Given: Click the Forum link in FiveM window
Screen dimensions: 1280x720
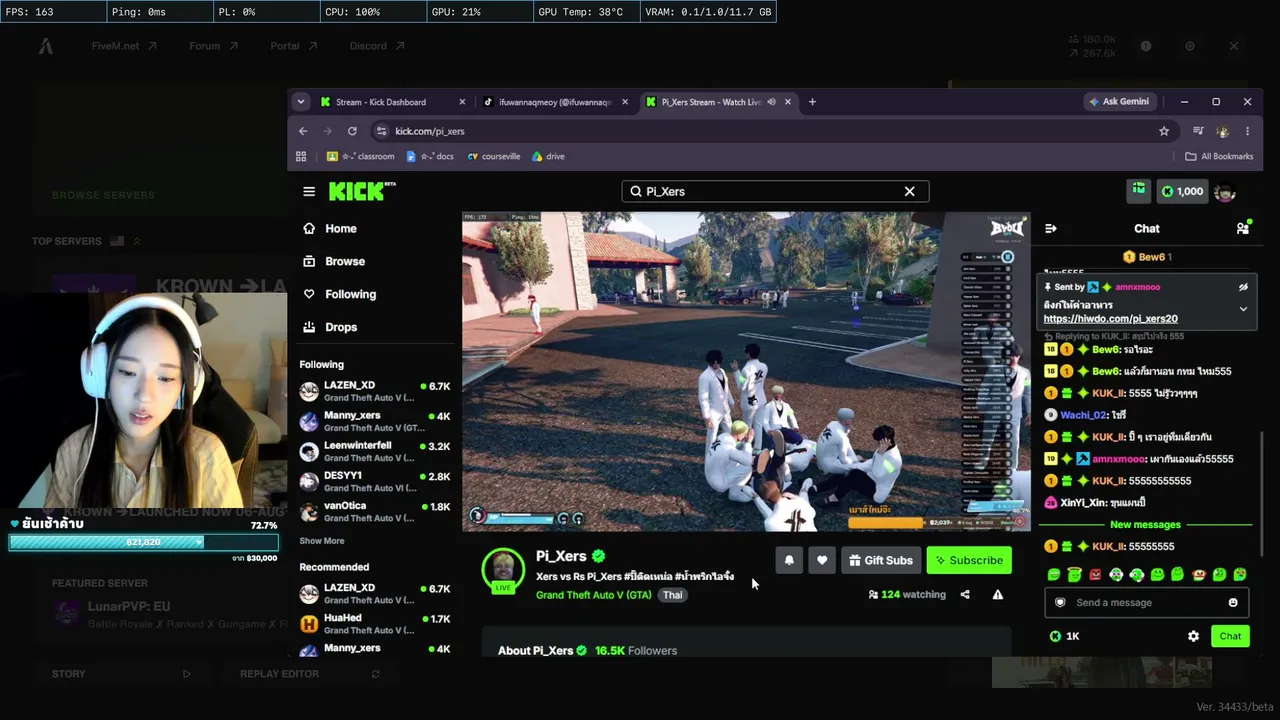Looking at the screenshot, I should click(213, 46).
